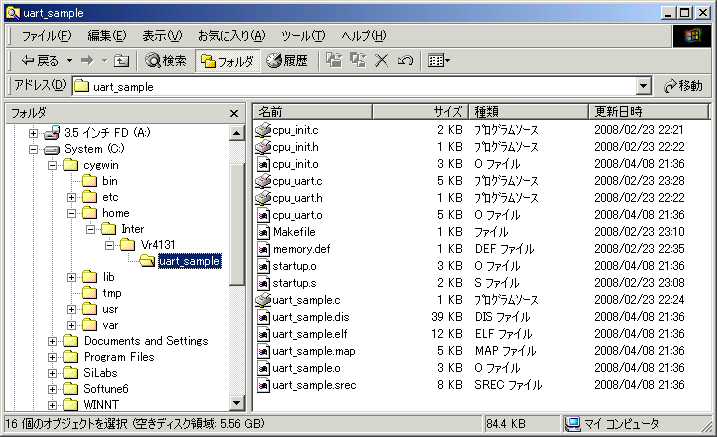Screen dimensions: 717x437
Task: Open the 表示(V) menu
Action: (162, 36)
